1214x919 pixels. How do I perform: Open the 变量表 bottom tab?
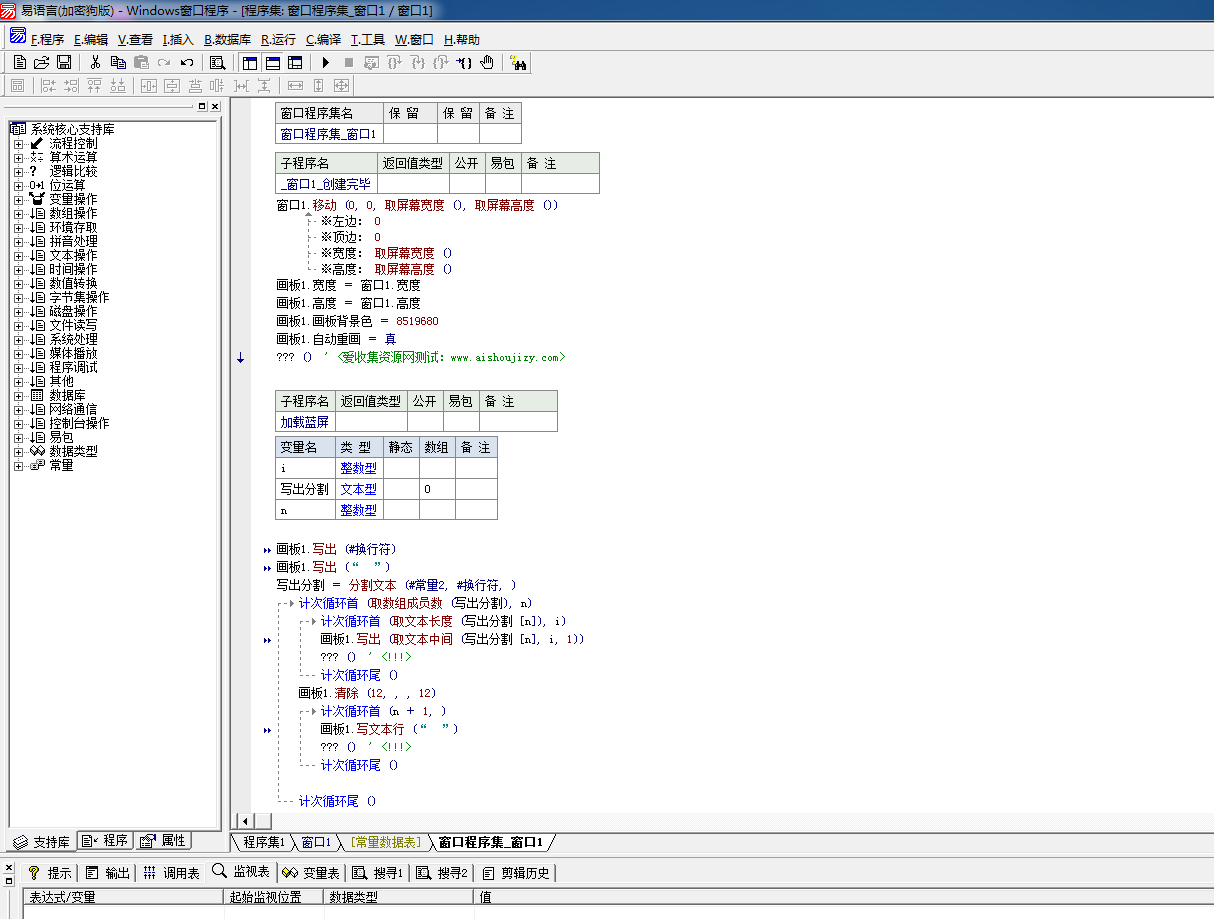tap(310, 873)
